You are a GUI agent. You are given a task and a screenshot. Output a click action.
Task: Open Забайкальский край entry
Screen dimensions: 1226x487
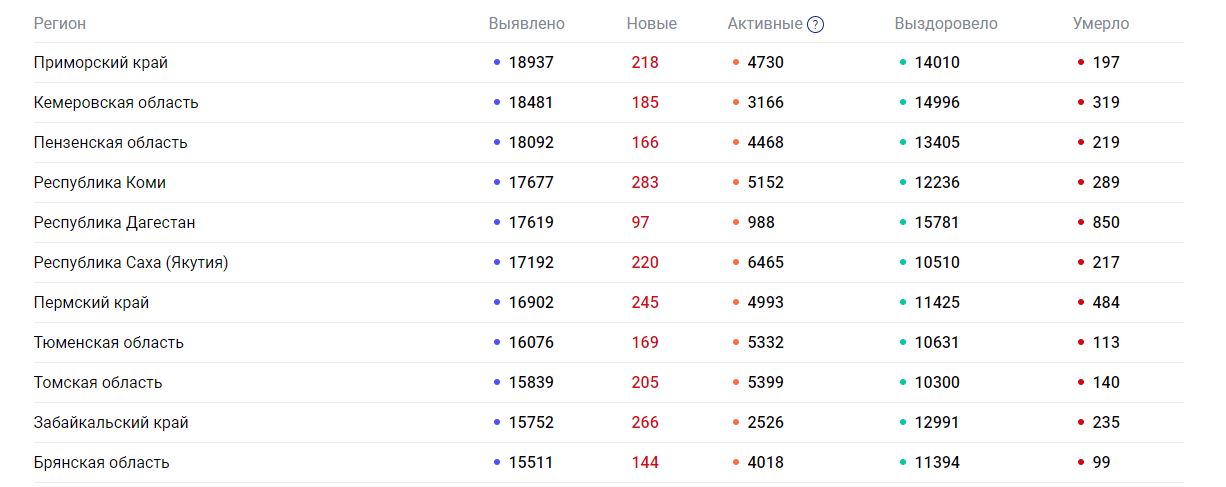tap(111, 423)
